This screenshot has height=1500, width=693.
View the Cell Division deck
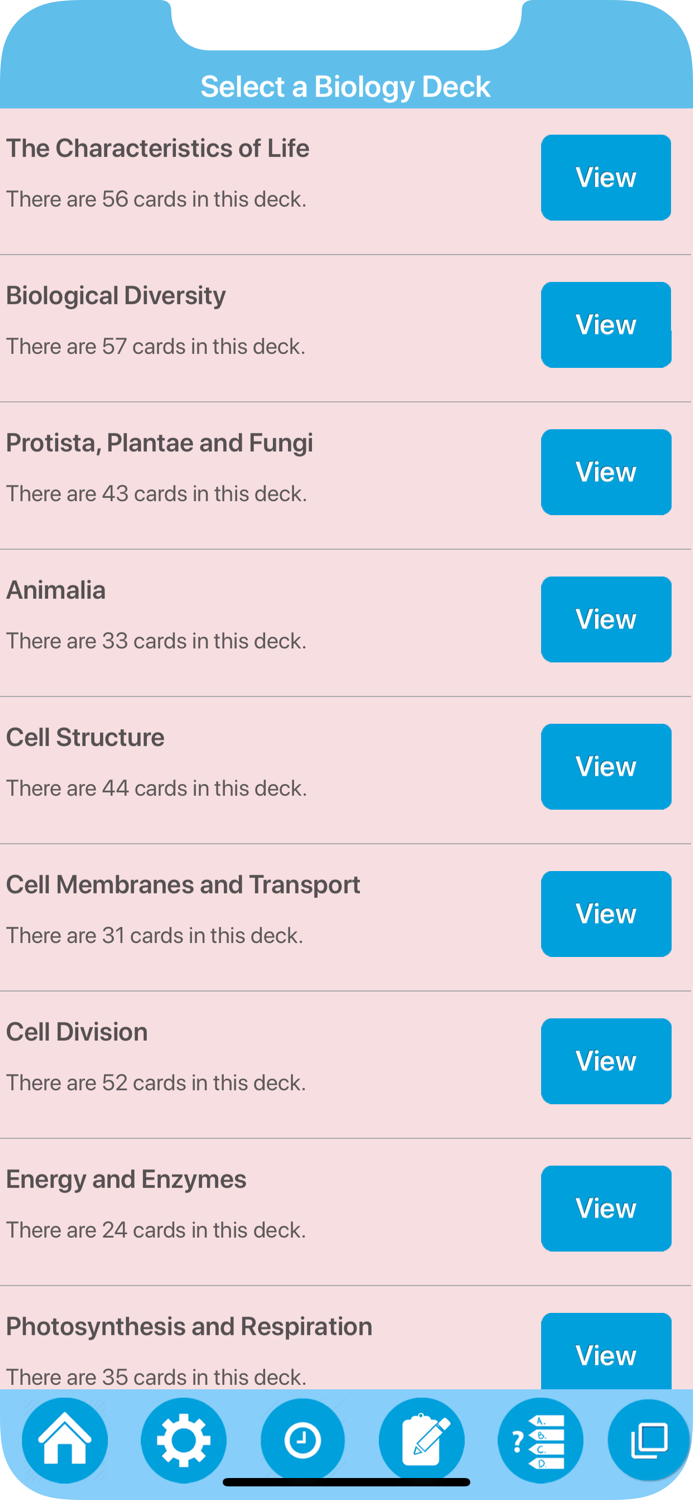606,1061
